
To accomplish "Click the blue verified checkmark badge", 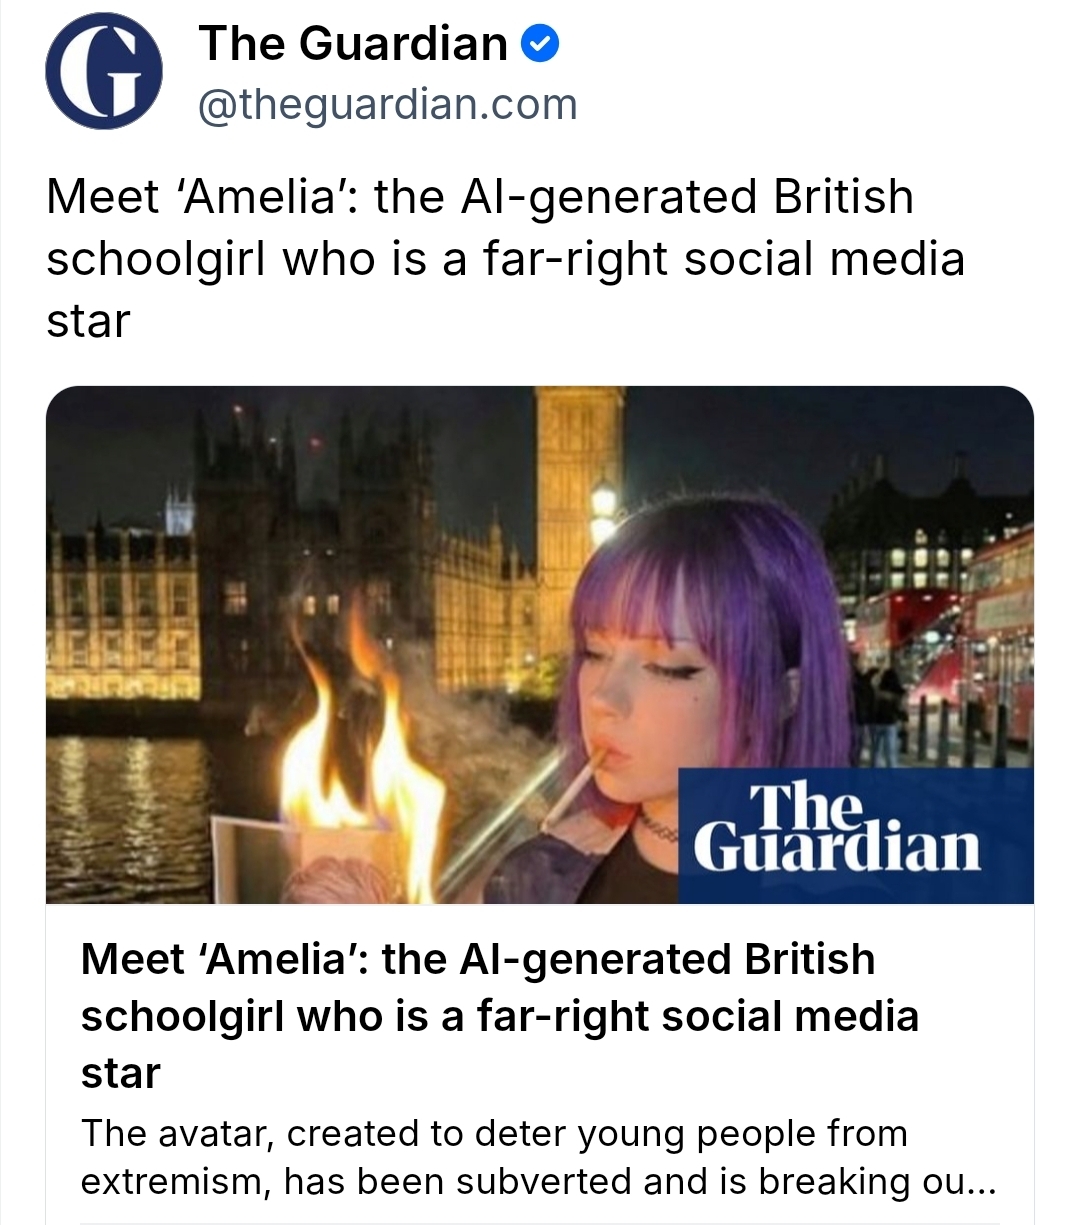I will click(541, 45).
